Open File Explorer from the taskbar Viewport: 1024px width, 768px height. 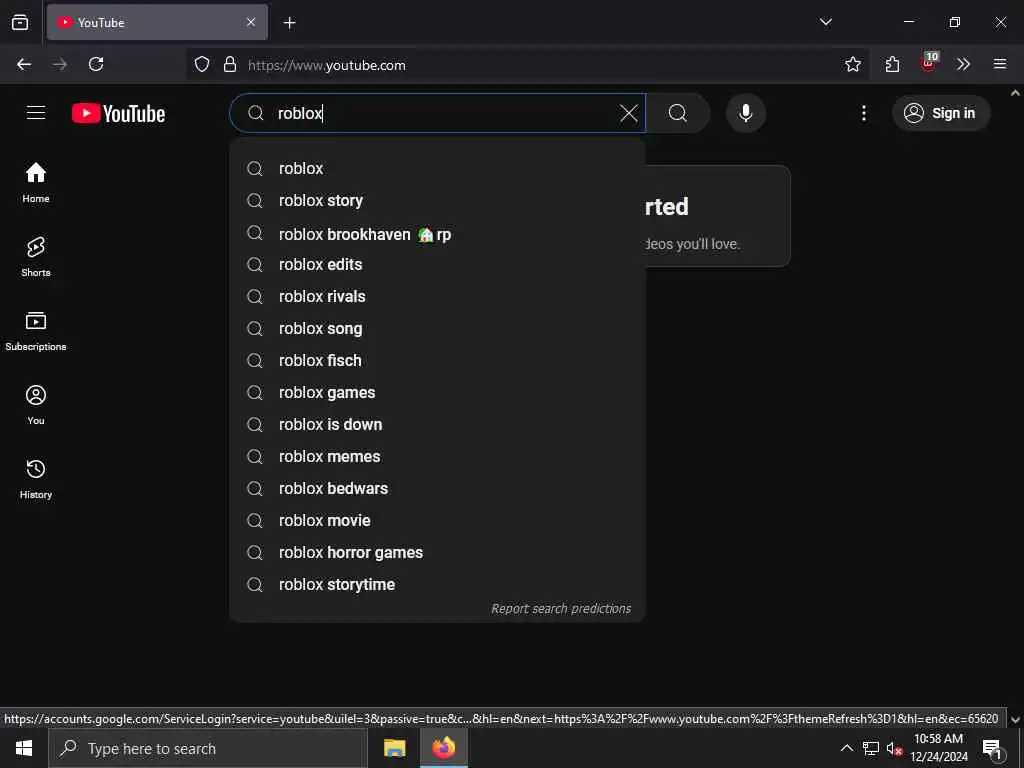click(x=394, y=748)
